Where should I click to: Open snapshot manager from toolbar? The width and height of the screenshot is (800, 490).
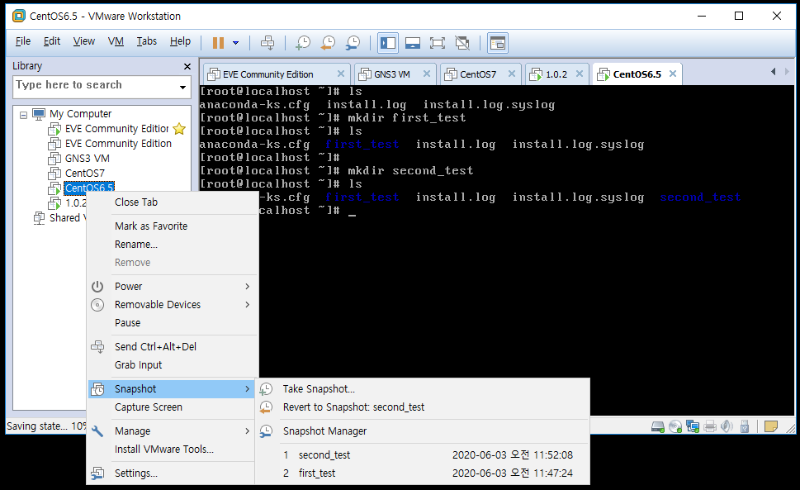(353, 42)
